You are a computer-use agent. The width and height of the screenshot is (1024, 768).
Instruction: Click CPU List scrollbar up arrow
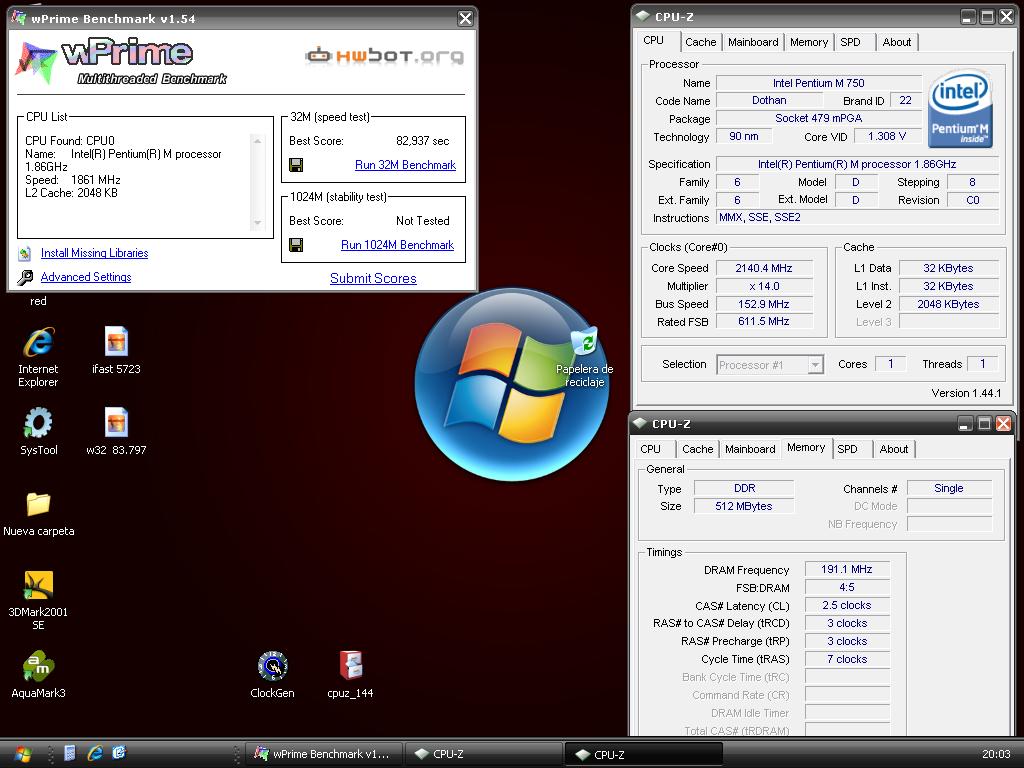pyautogui.click(x=257, y=140)
